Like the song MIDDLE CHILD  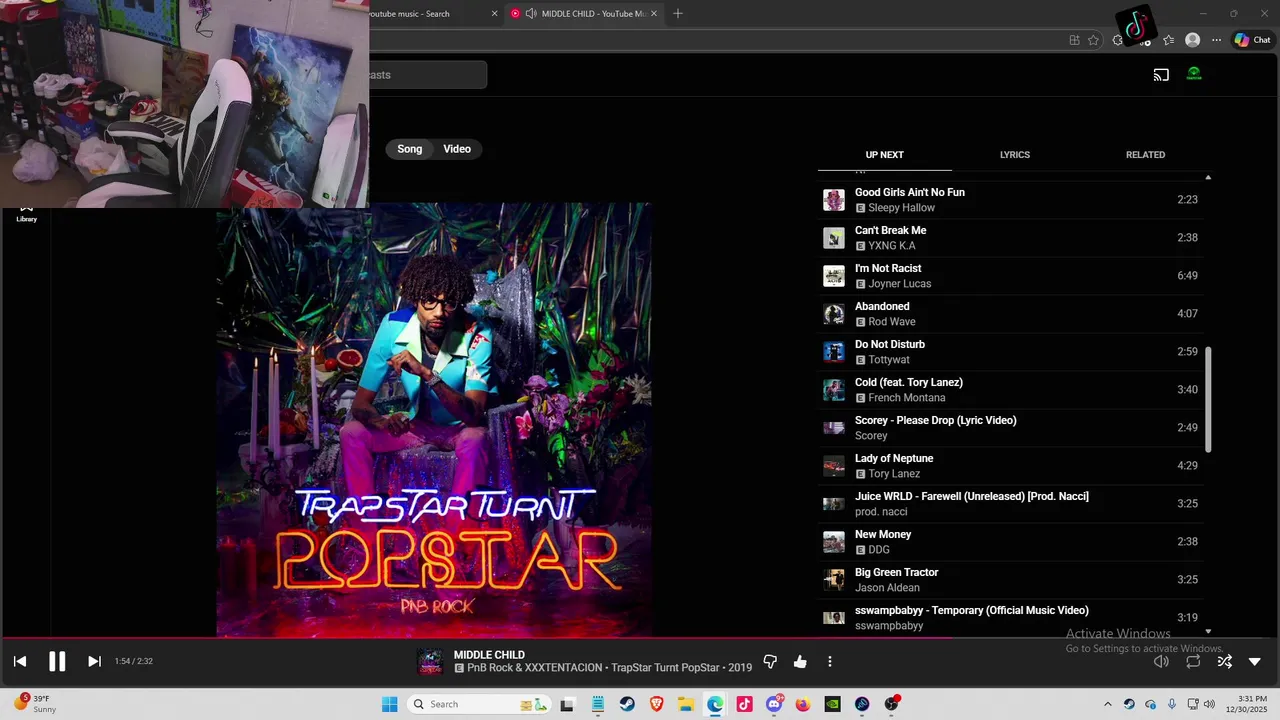(x=800, y=661)
